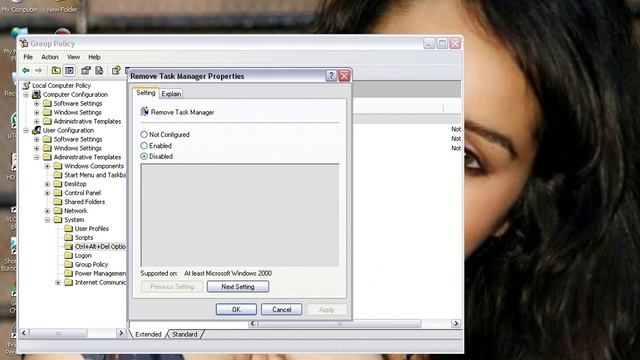This screenshot has width=640, height=360.
Task: Click the New Folder desktop icon label
Action: (x=62, y=9)
